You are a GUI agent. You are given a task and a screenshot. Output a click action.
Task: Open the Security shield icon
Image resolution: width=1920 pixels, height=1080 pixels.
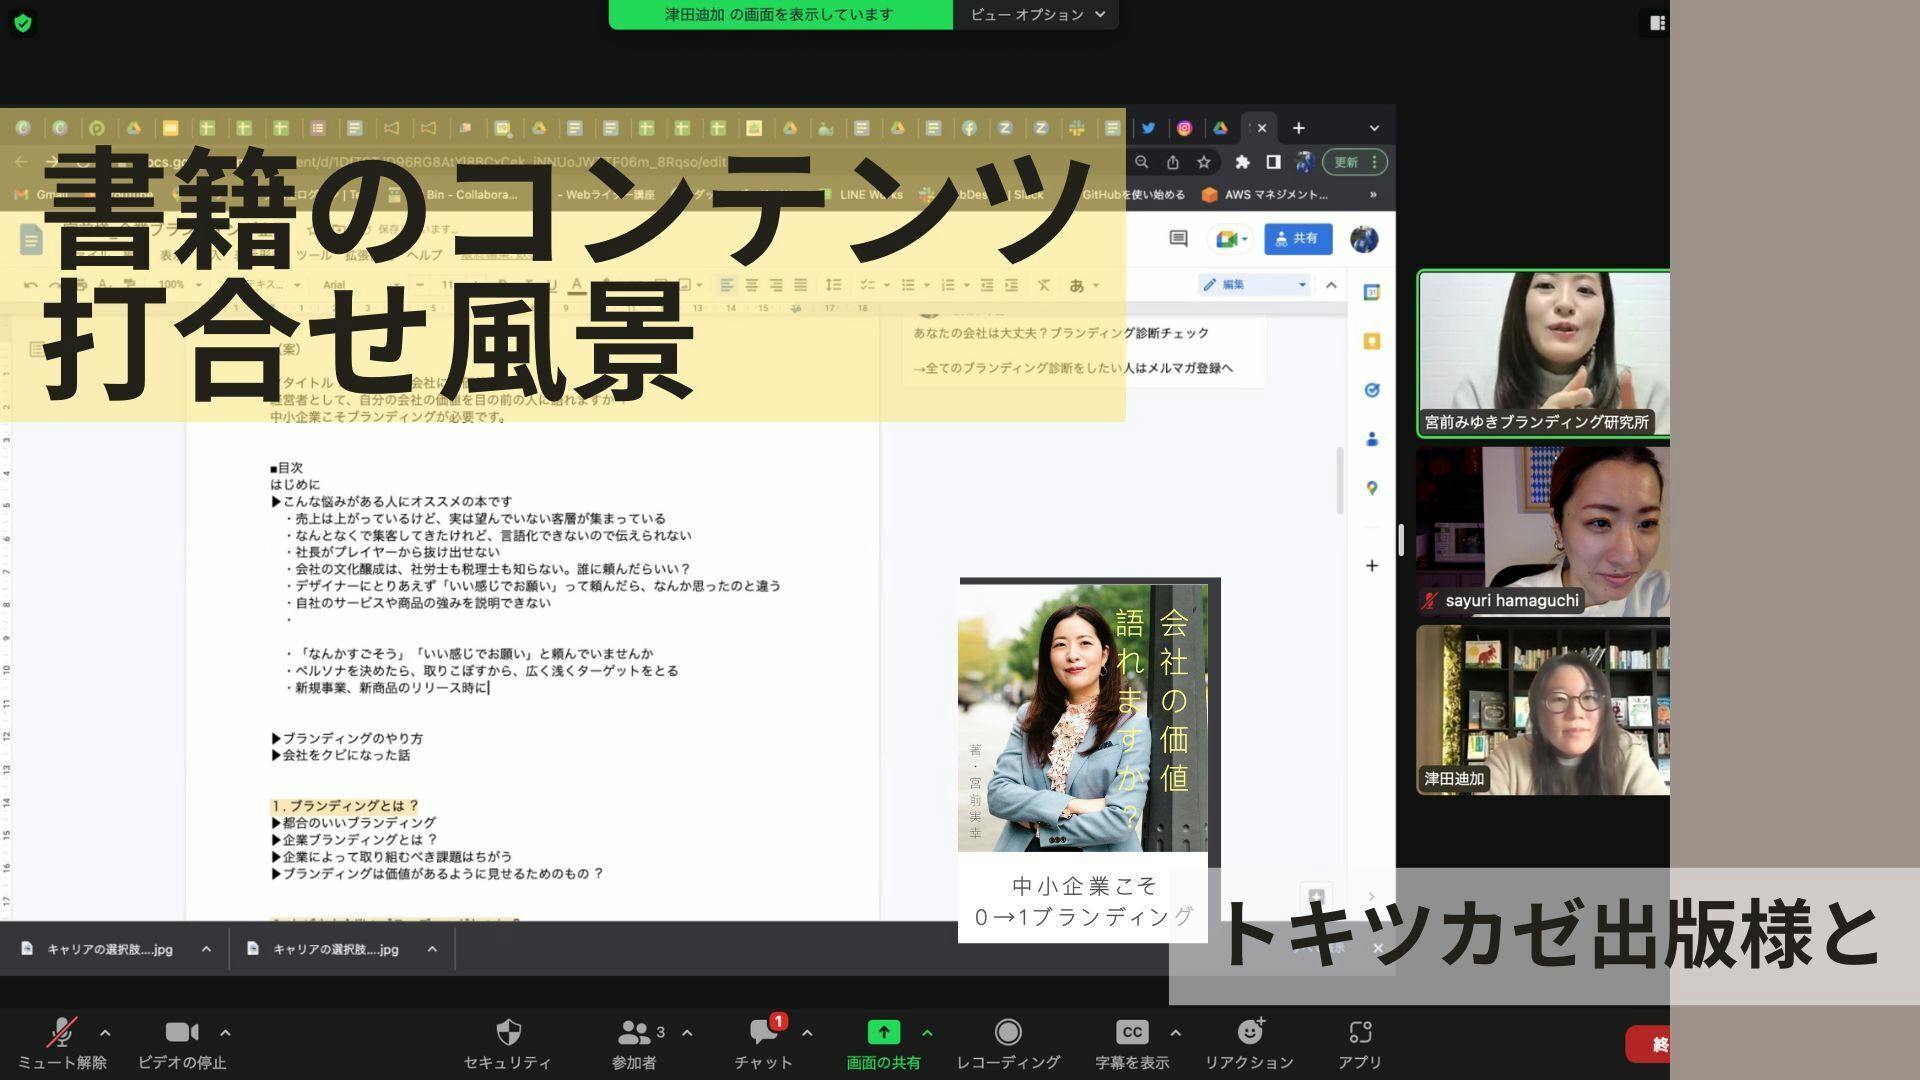click(508, 1032)
